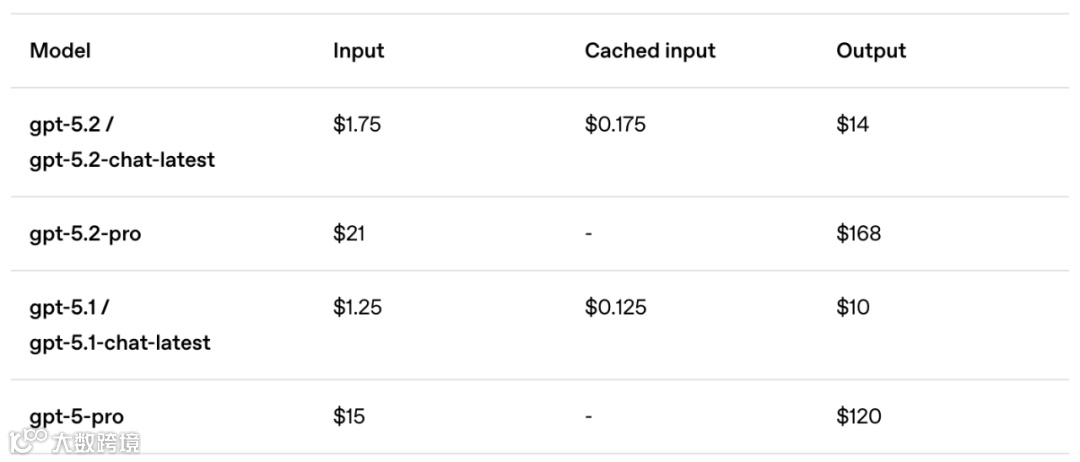Click the $0.175 cached input price

[x=615, y=125]
